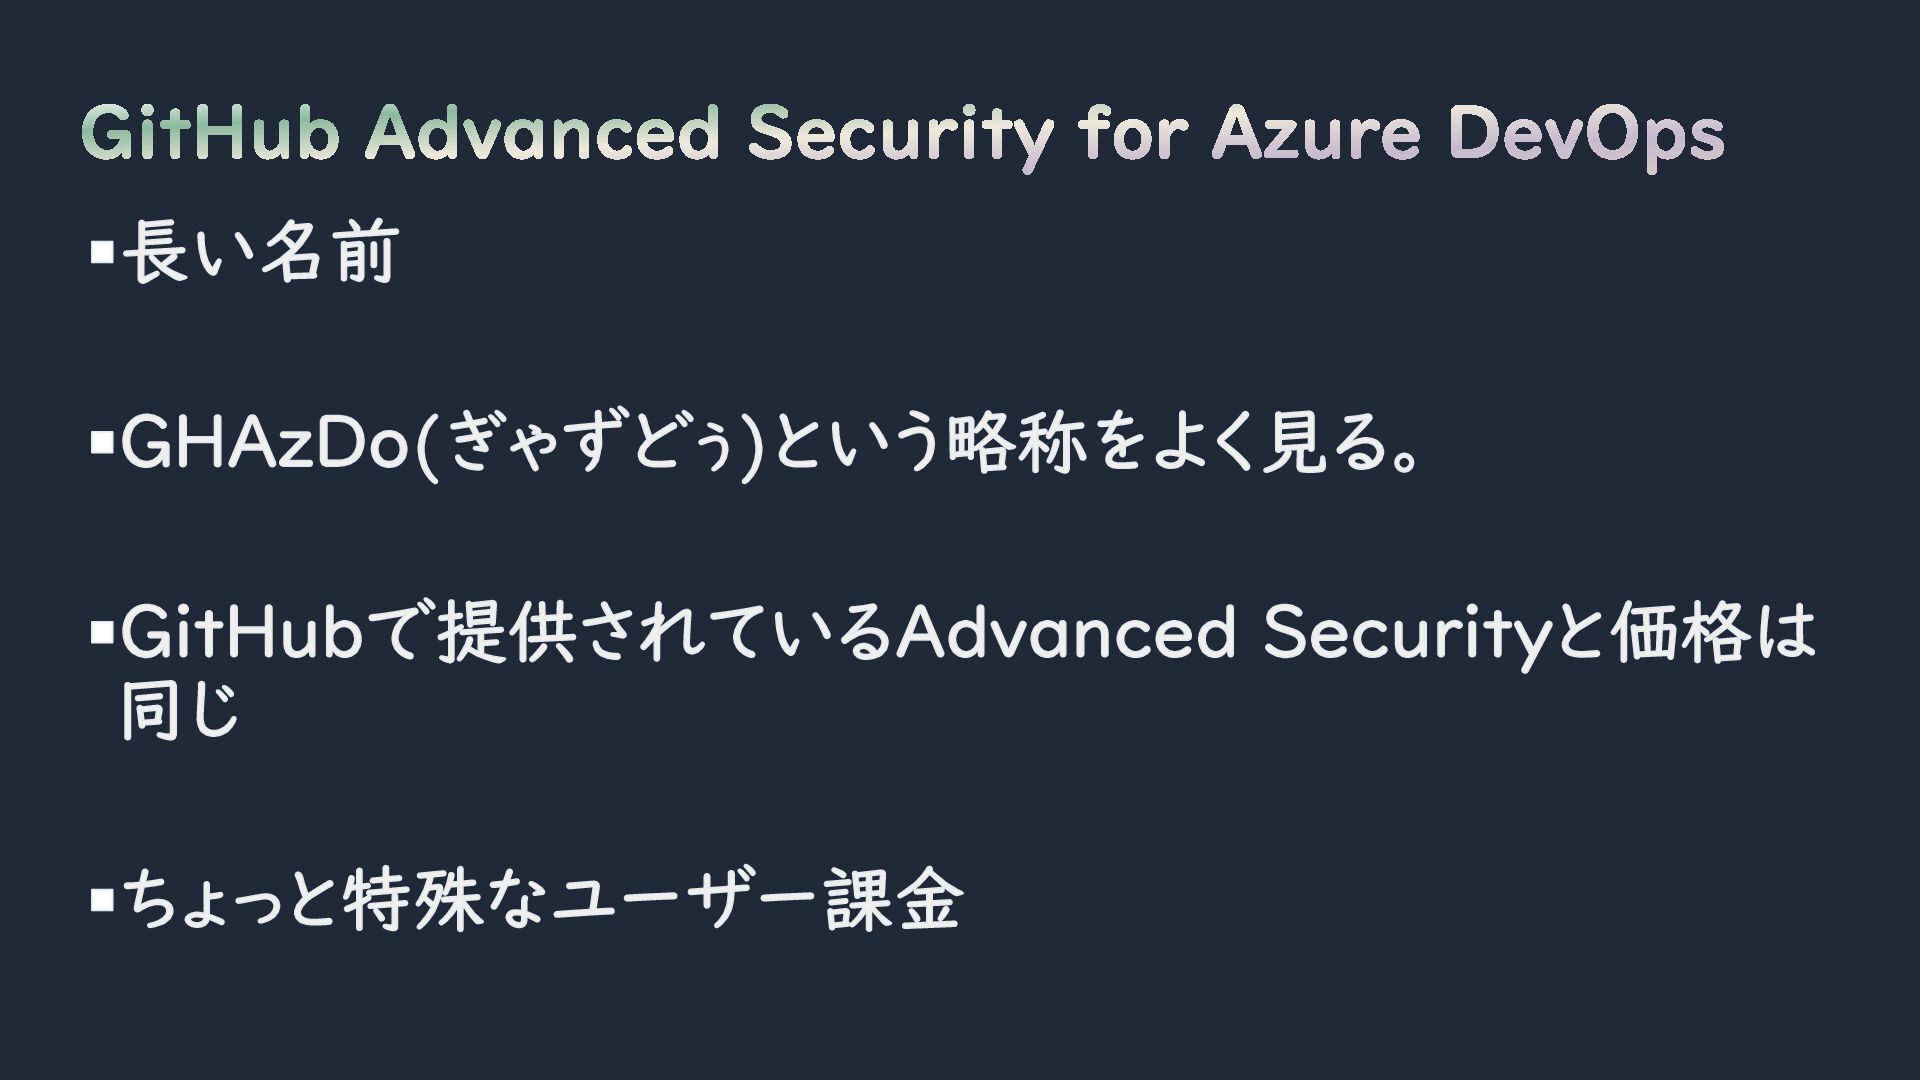Click the wrapped text 同じ

pyautogui.click(x=181, y=710)
